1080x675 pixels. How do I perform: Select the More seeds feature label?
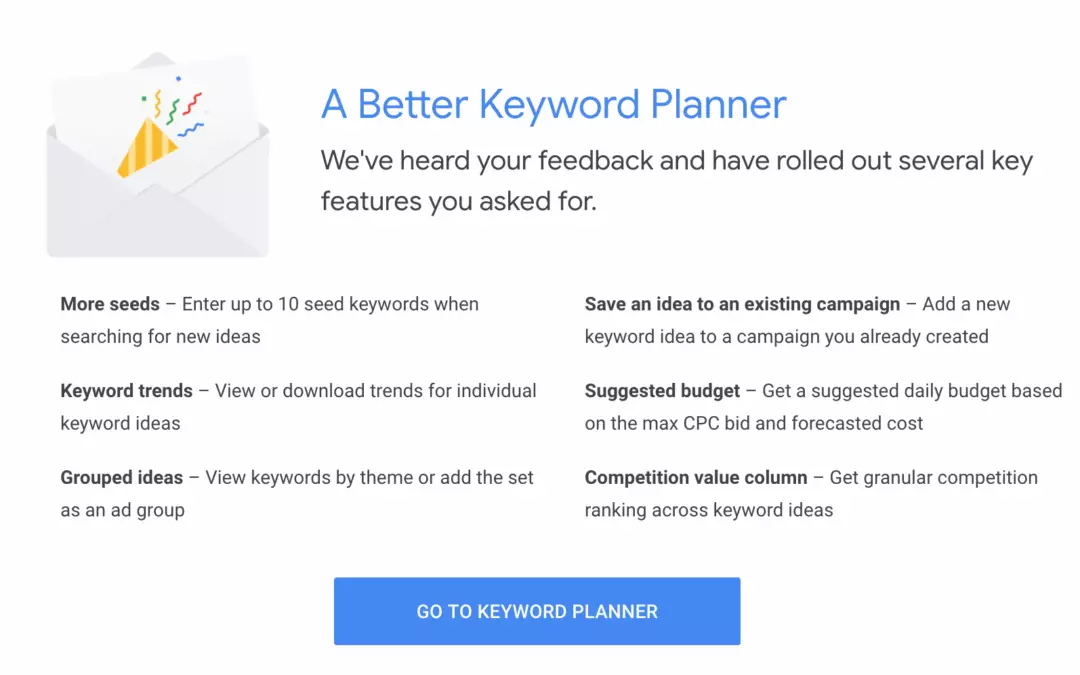110,304
